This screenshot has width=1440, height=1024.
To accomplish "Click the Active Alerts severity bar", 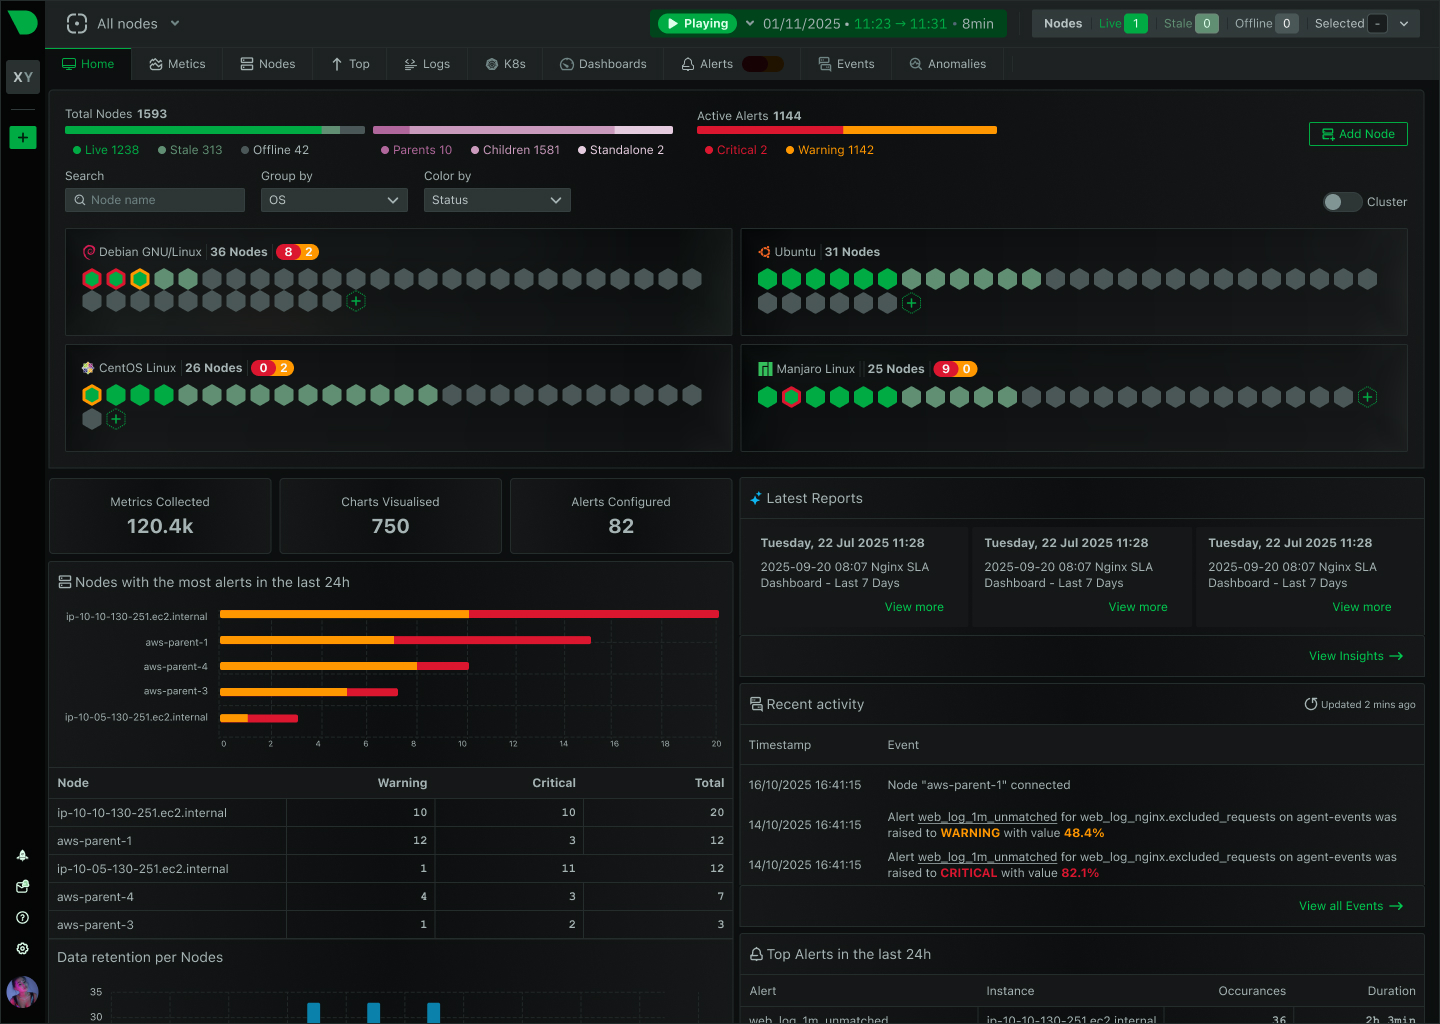I will [x=846, y=130].
